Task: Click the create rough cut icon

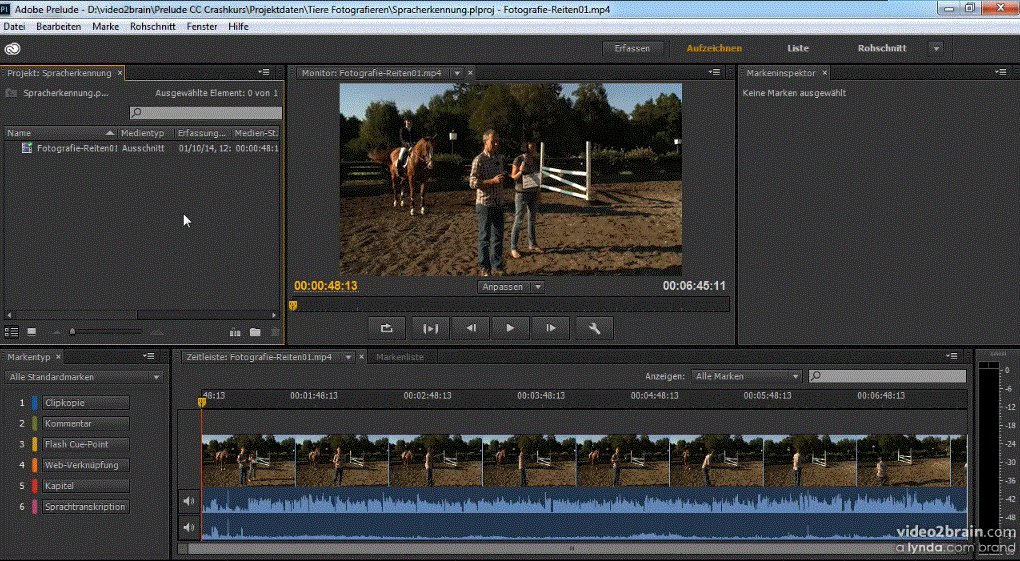Action: tap(235, 333)
